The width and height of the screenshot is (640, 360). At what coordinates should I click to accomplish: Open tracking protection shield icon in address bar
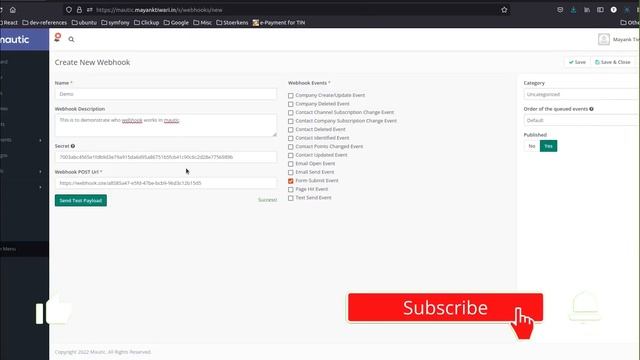pos(69,10)
